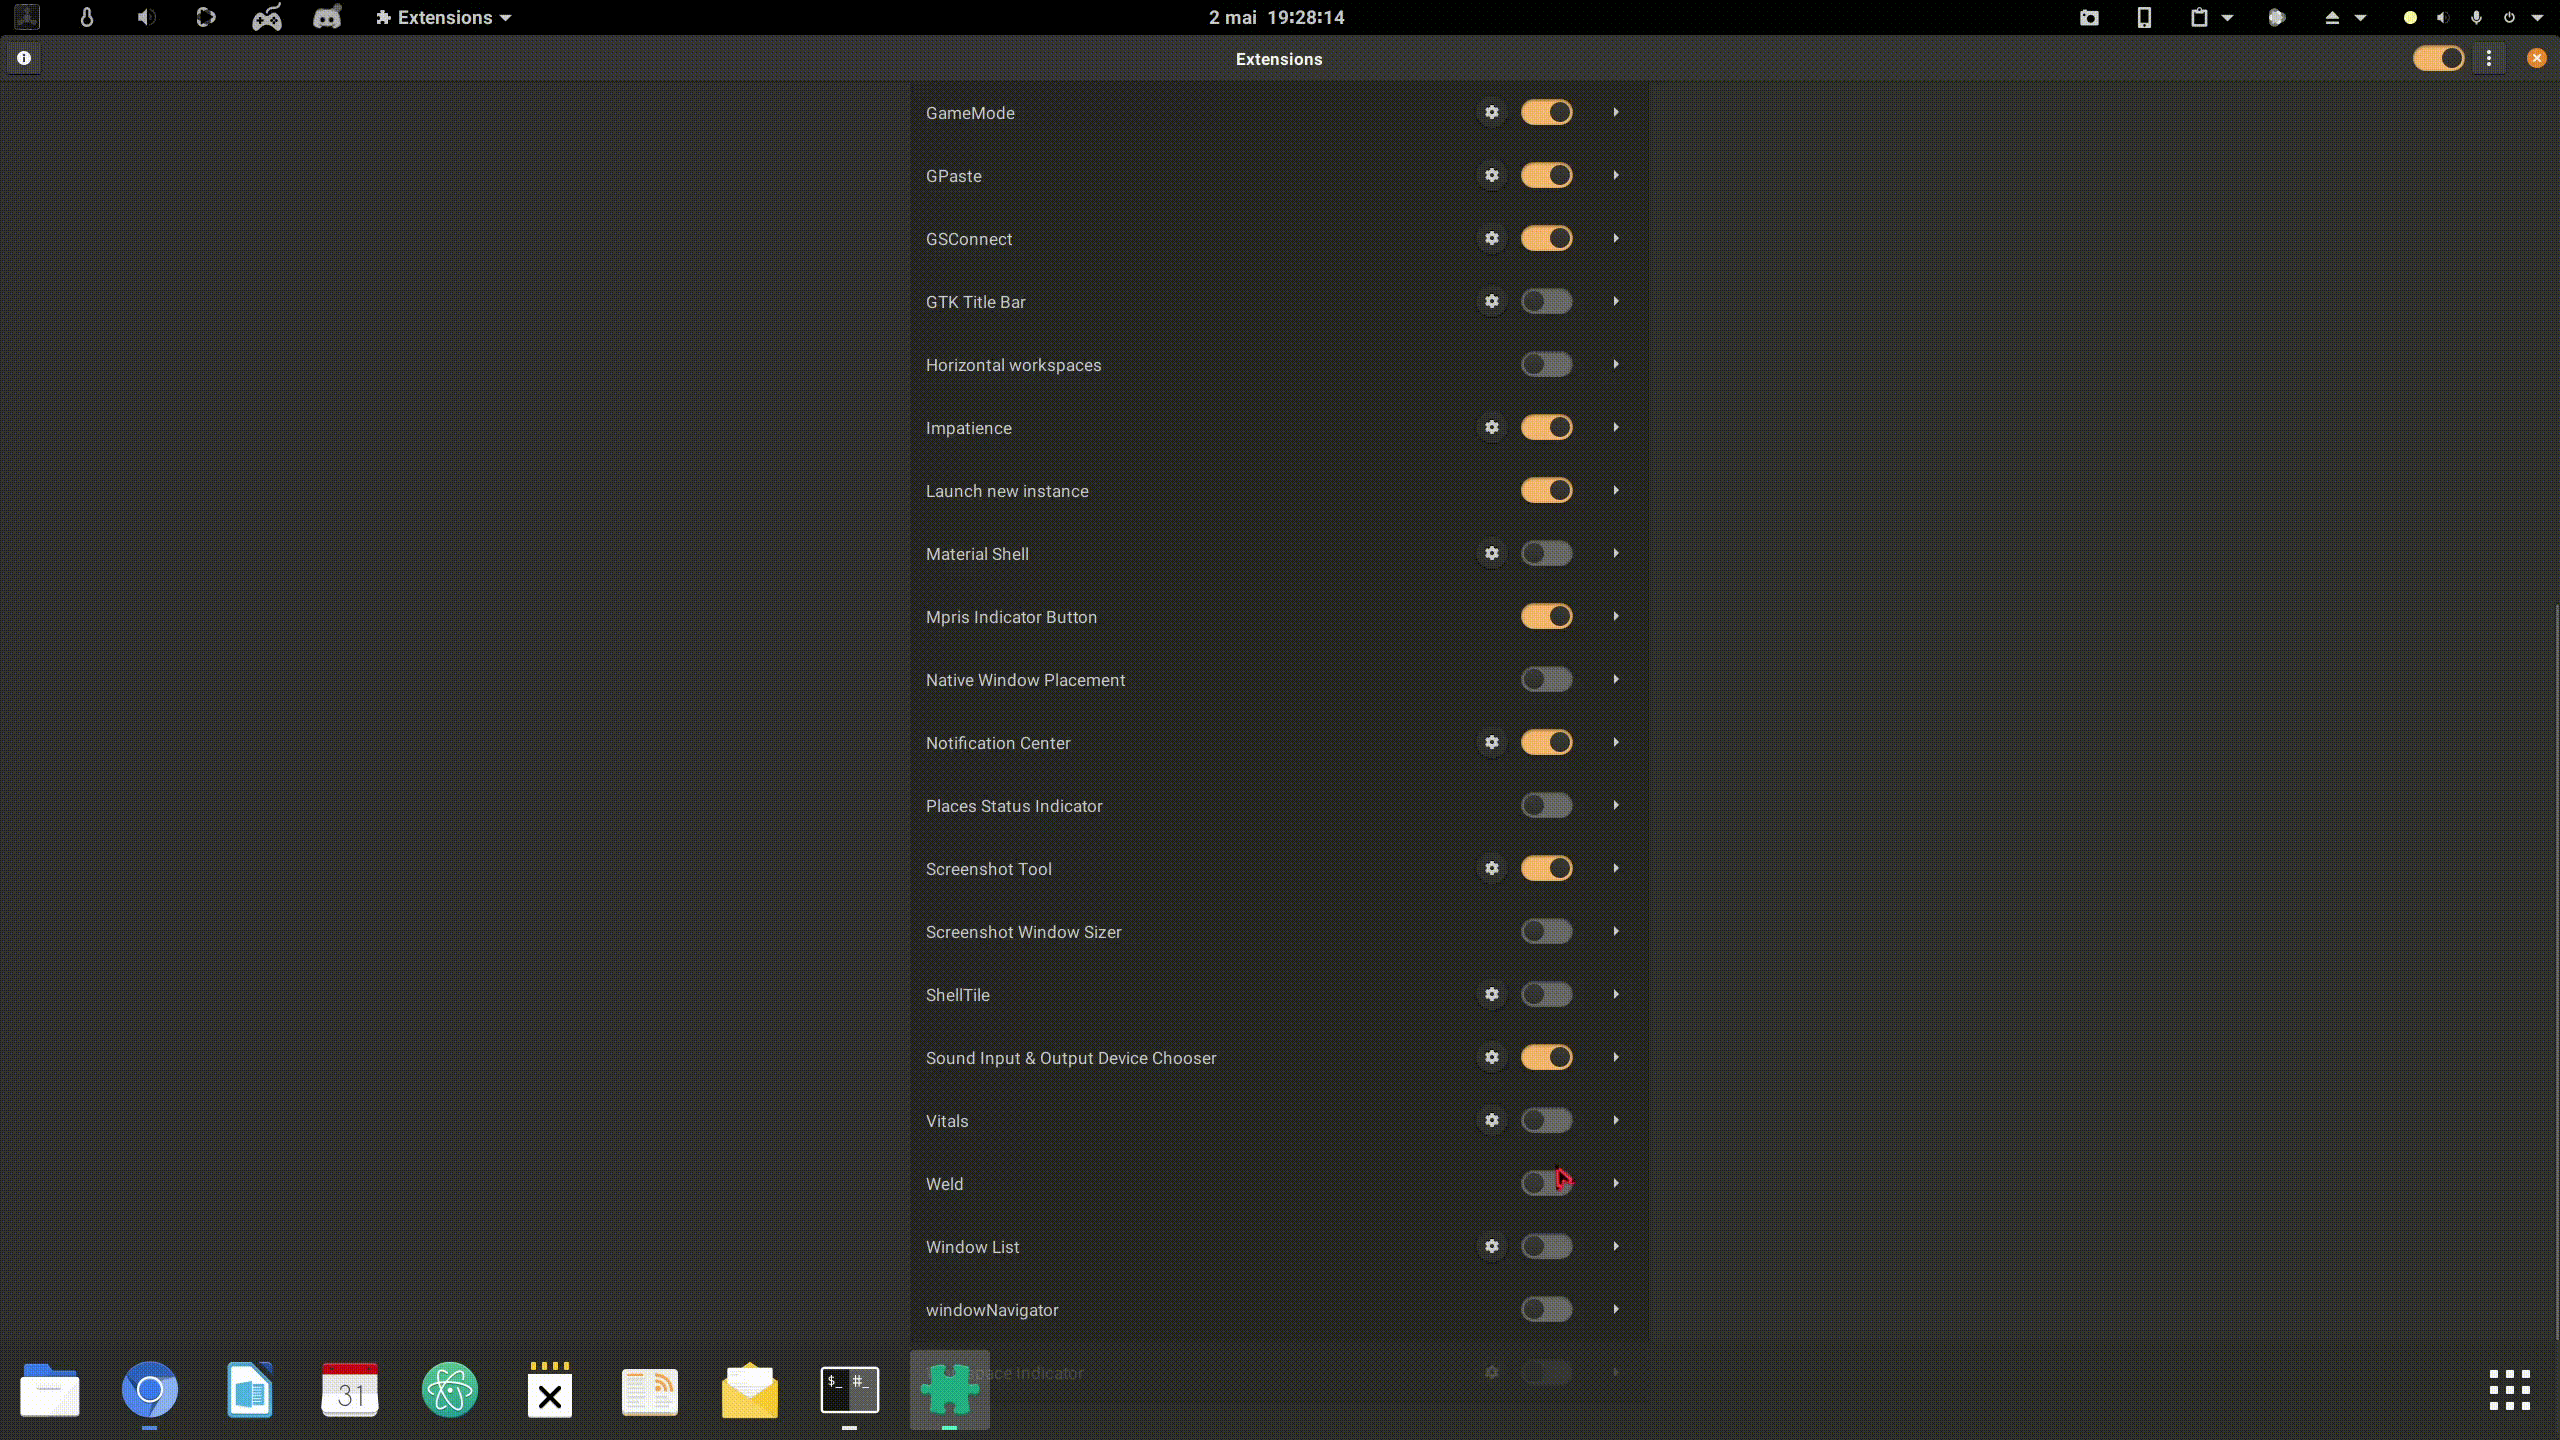The image size is (2560, 1440).
Task: Enable the Weld extension
Action: click(x=1546, y=1183)
